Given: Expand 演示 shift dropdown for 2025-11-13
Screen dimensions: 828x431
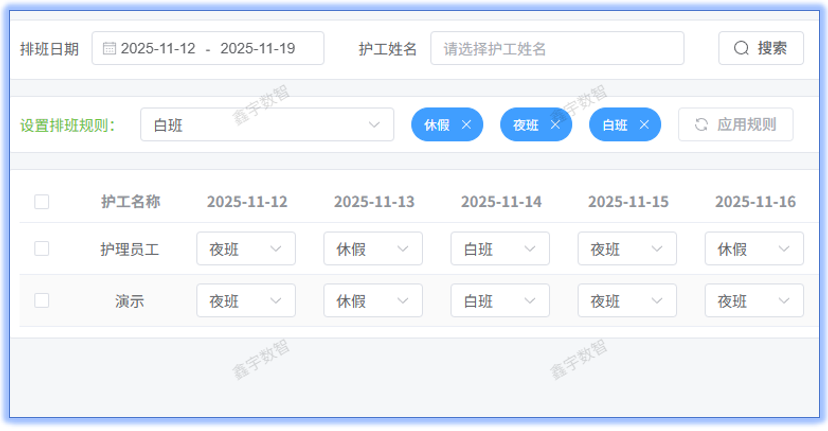Looking at the screenshot, I should click(373, 301).
